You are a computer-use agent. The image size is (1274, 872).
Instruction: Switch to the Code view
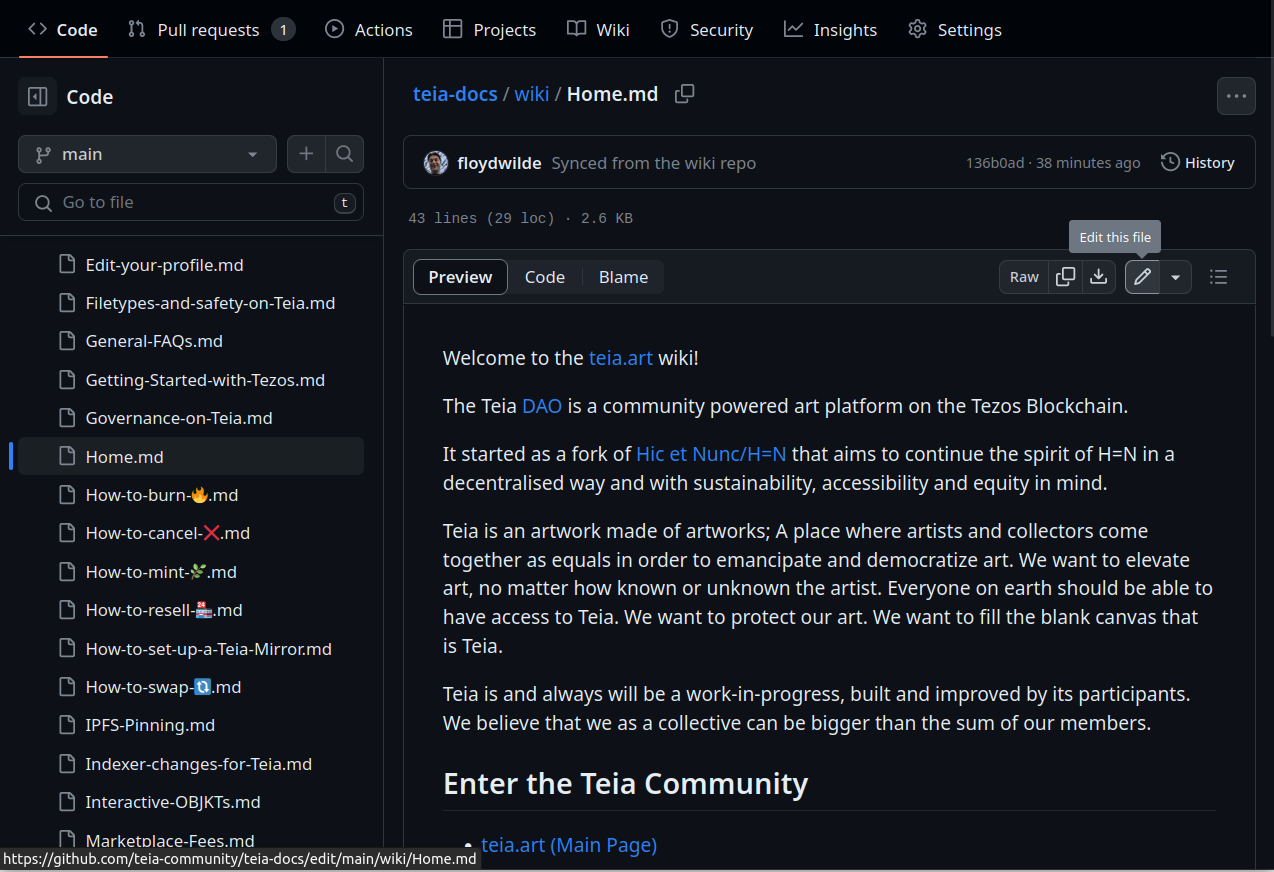(545, 277)
